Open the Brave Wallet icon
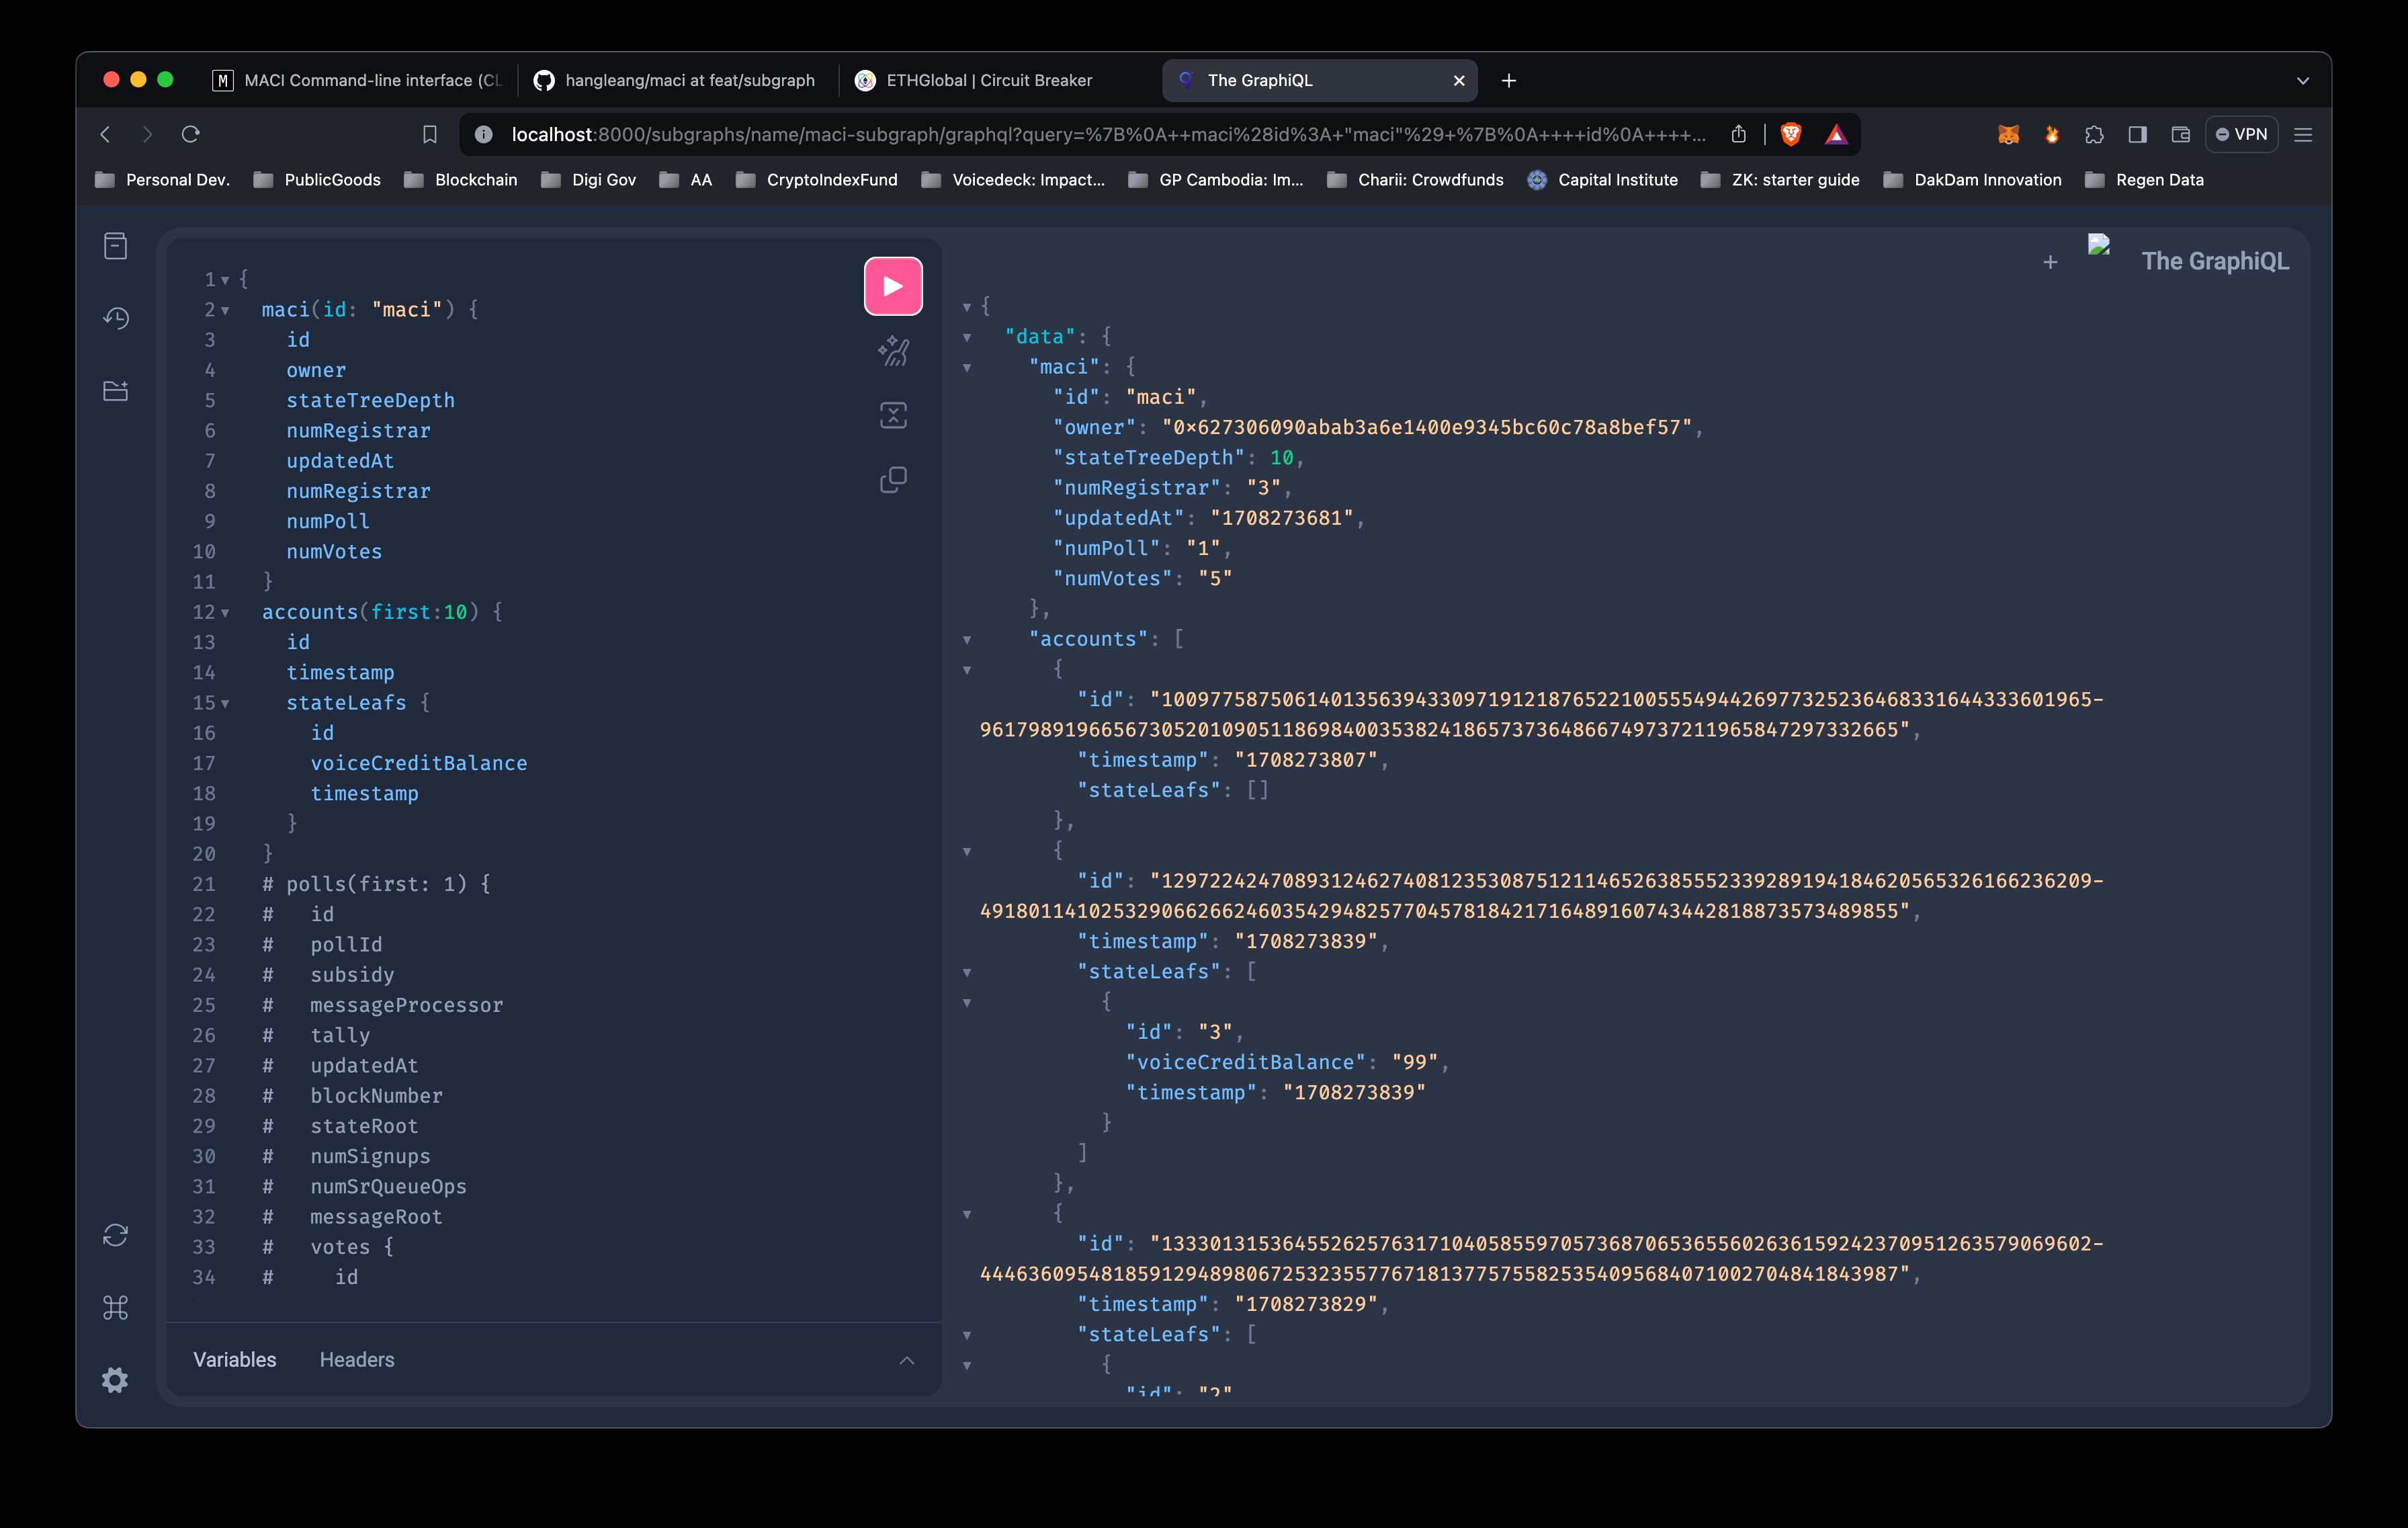Image resolution: width=2408 pixels, height=1528 pixels. [x=2181, y=134]
